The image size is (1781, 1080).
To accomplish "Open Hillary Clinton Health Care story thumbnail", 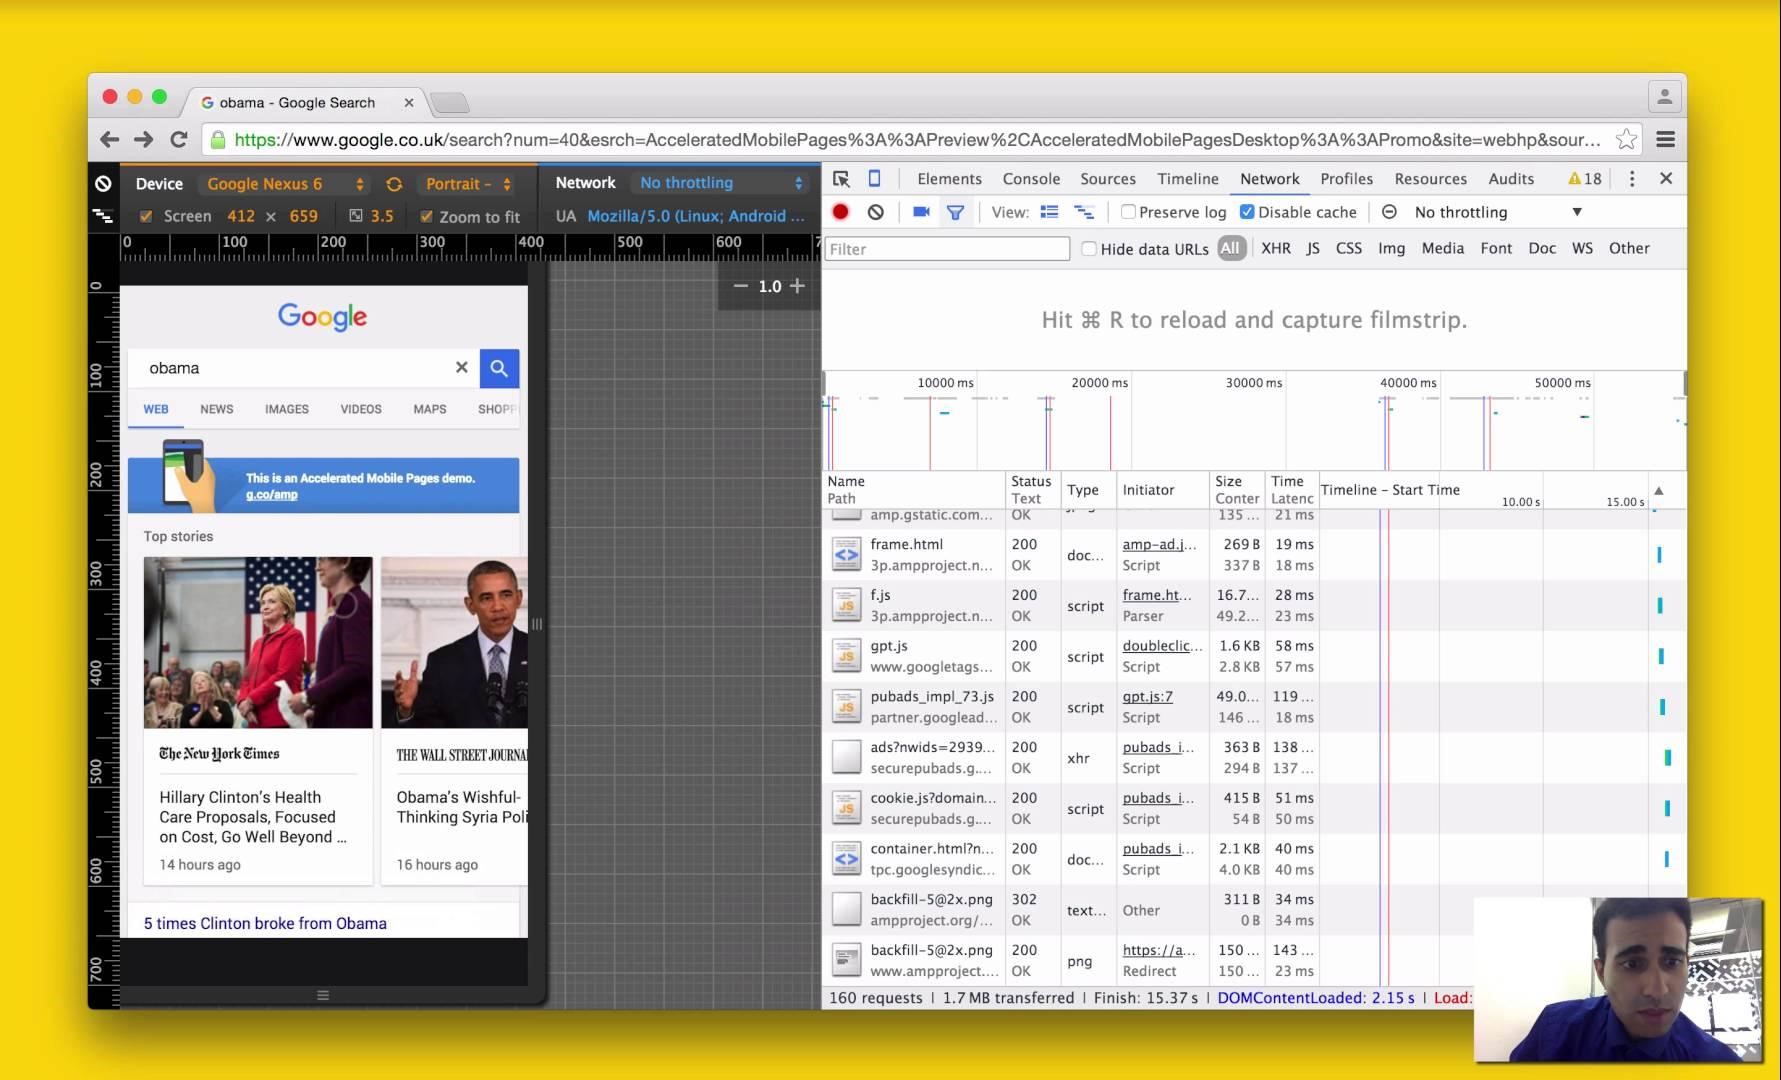I will pyautogui.click(x=258, y=643).
